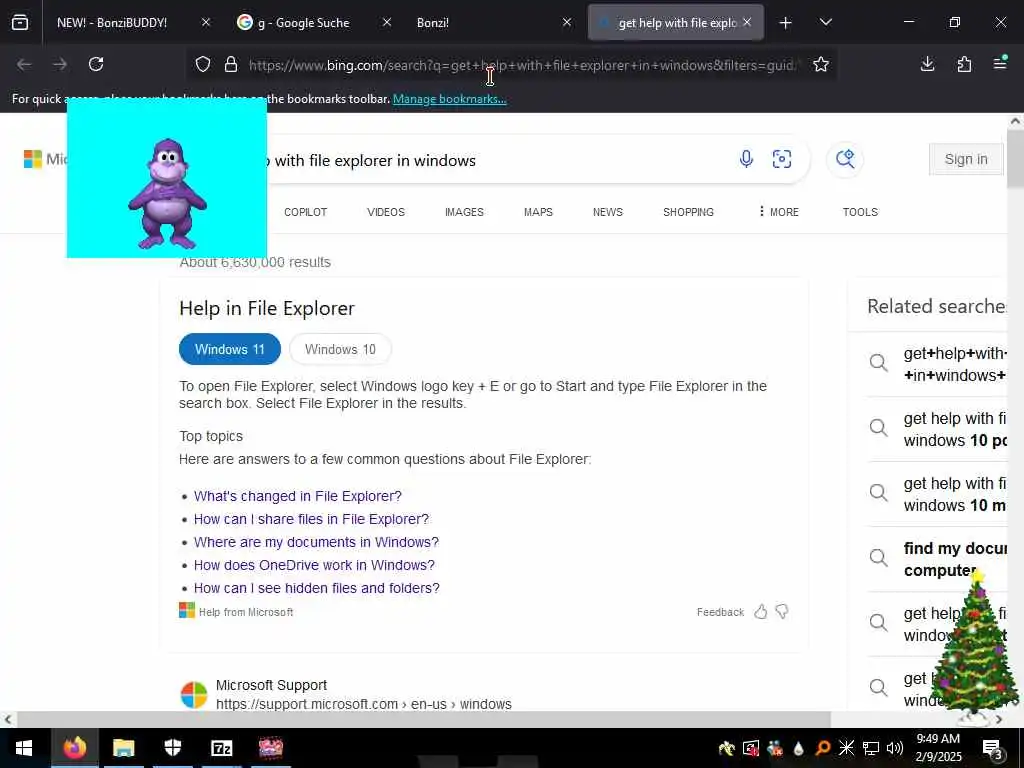This screenshot has height=768, width=1024.
Task: Click the orange magnifier tray icon
Action: (823, 748)
